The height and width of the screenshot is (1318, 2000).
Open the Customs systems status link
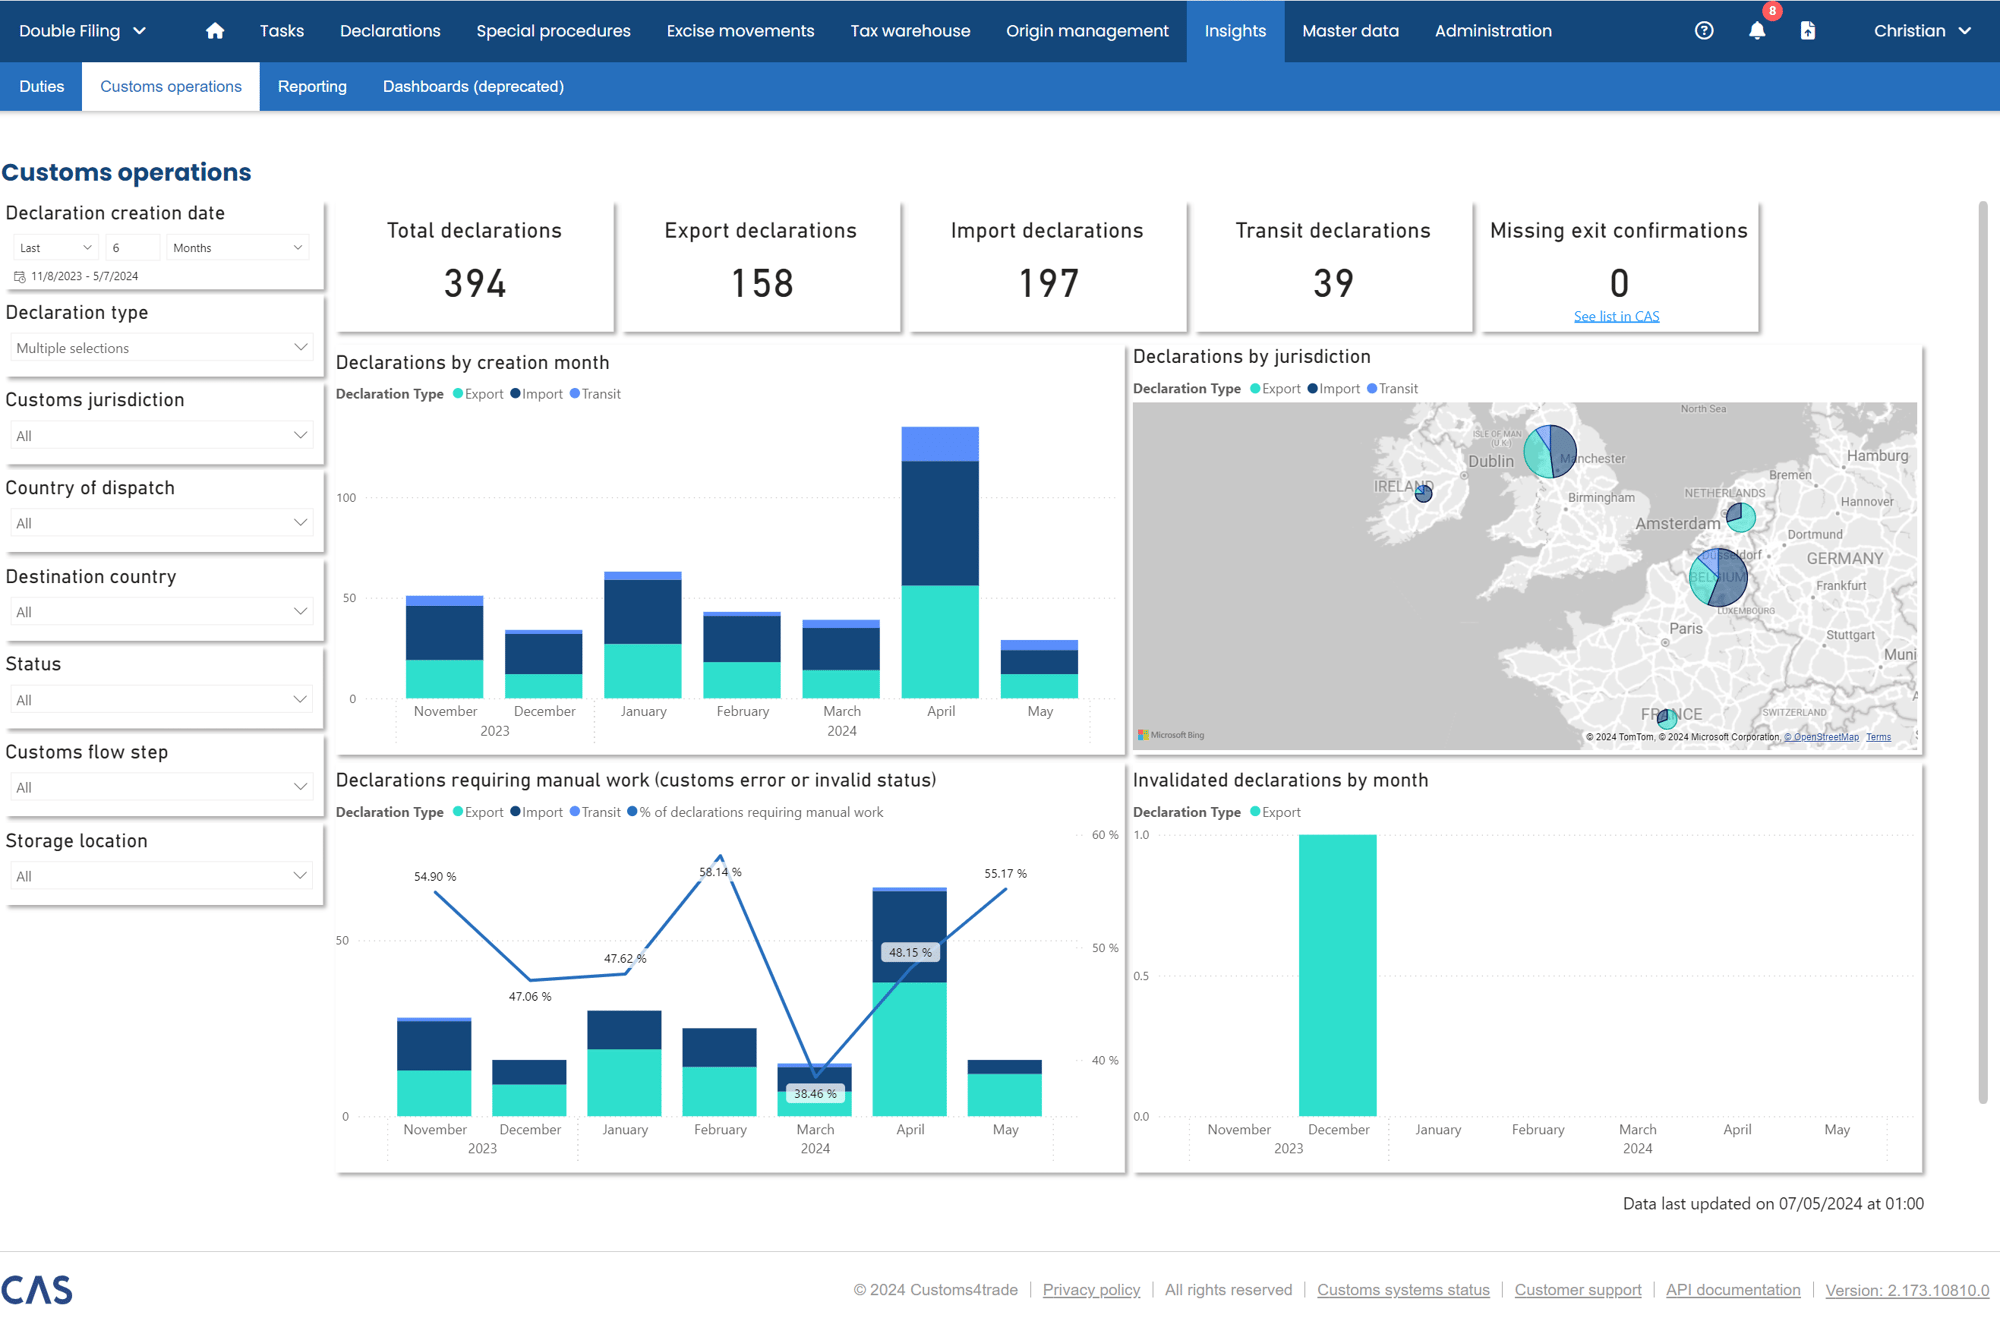tap(1403, 1289)
